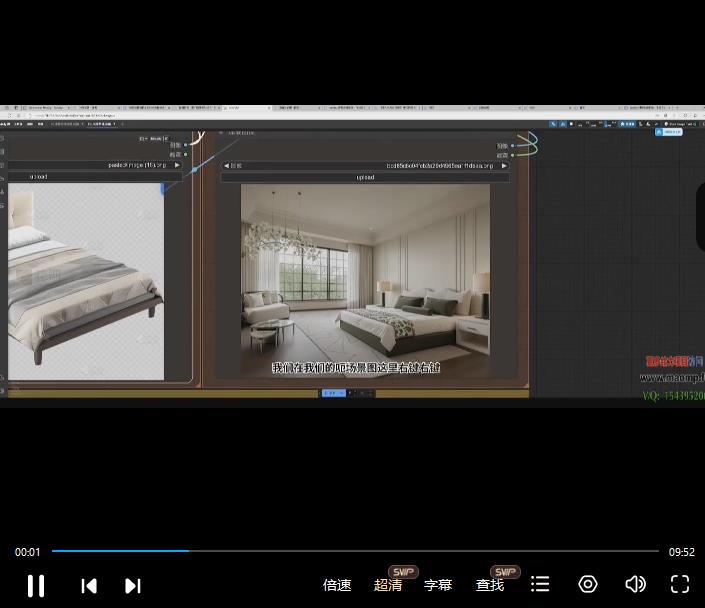Click the circular settings icon in player bar
The image size is (705, 608).
[x=588, y=584]
